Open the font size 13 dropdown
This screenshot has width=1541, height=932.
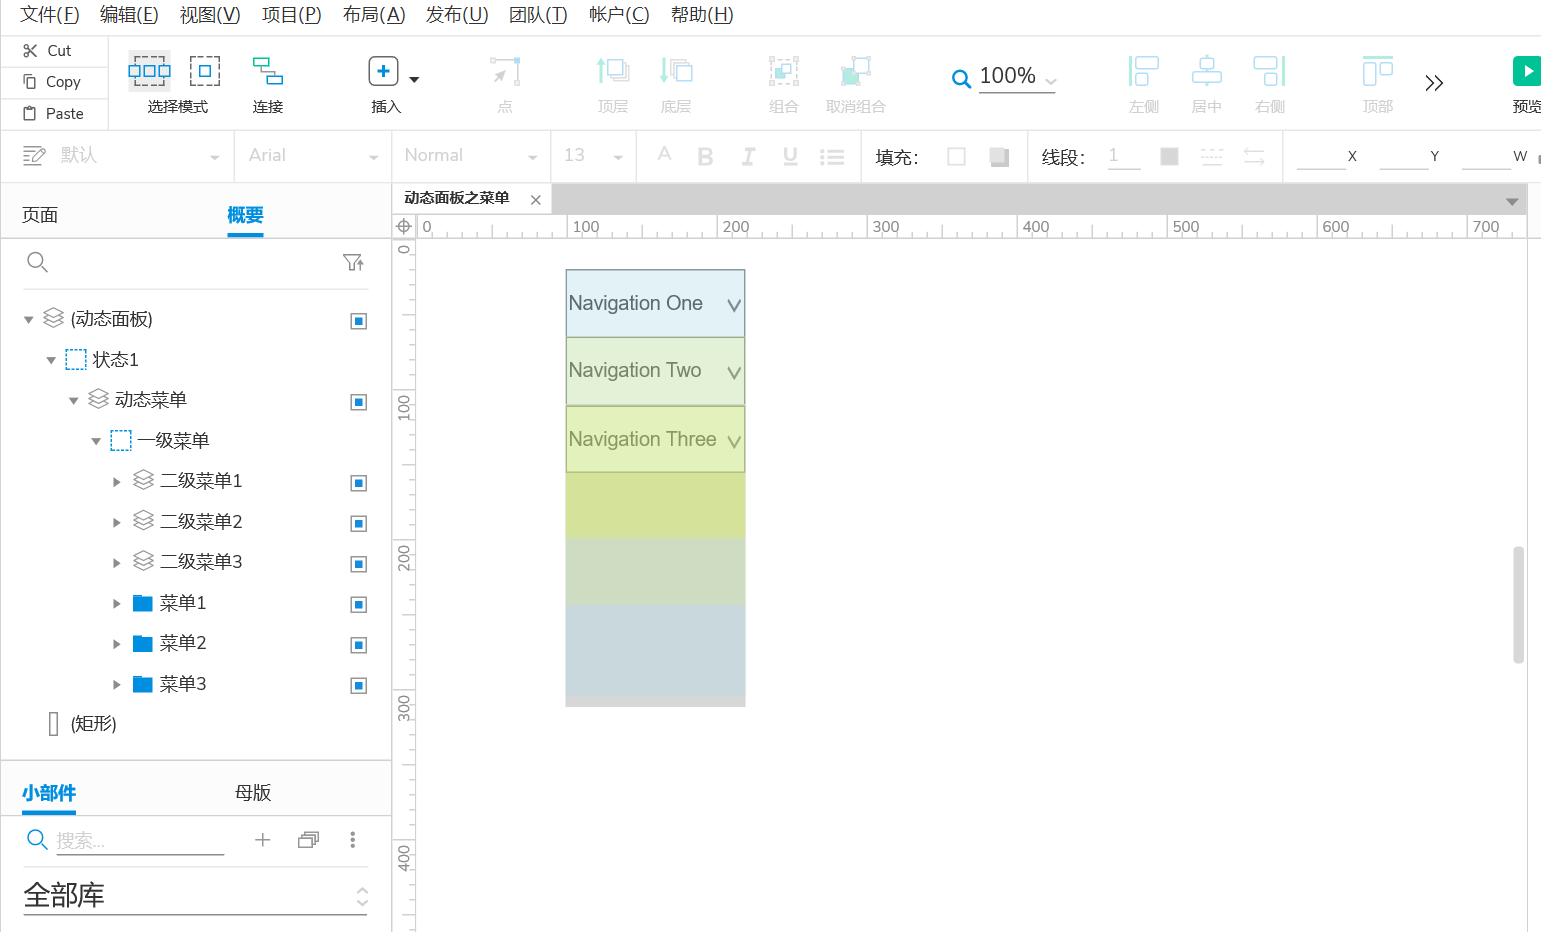pos(618,158)
